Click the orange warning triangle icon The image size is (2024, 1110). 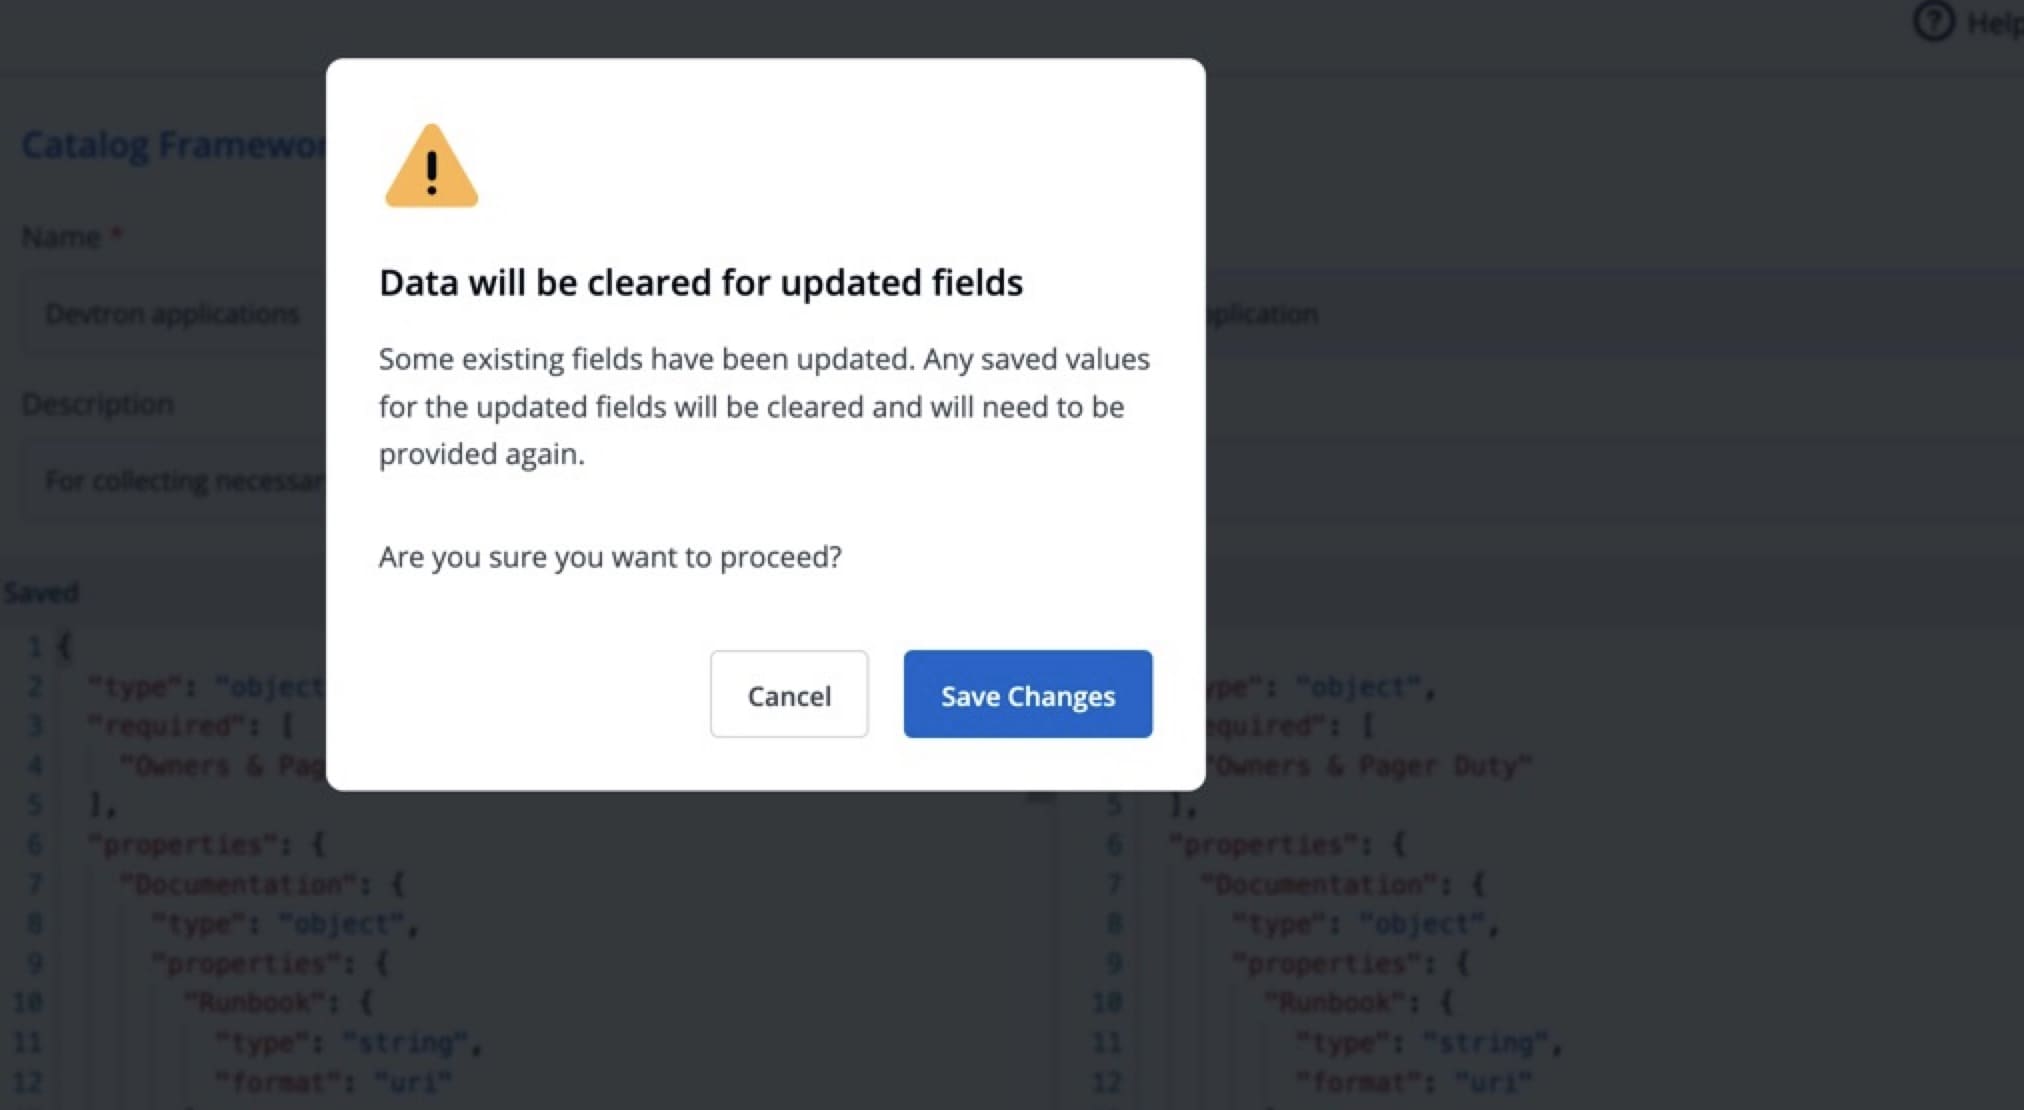(431, 168)
